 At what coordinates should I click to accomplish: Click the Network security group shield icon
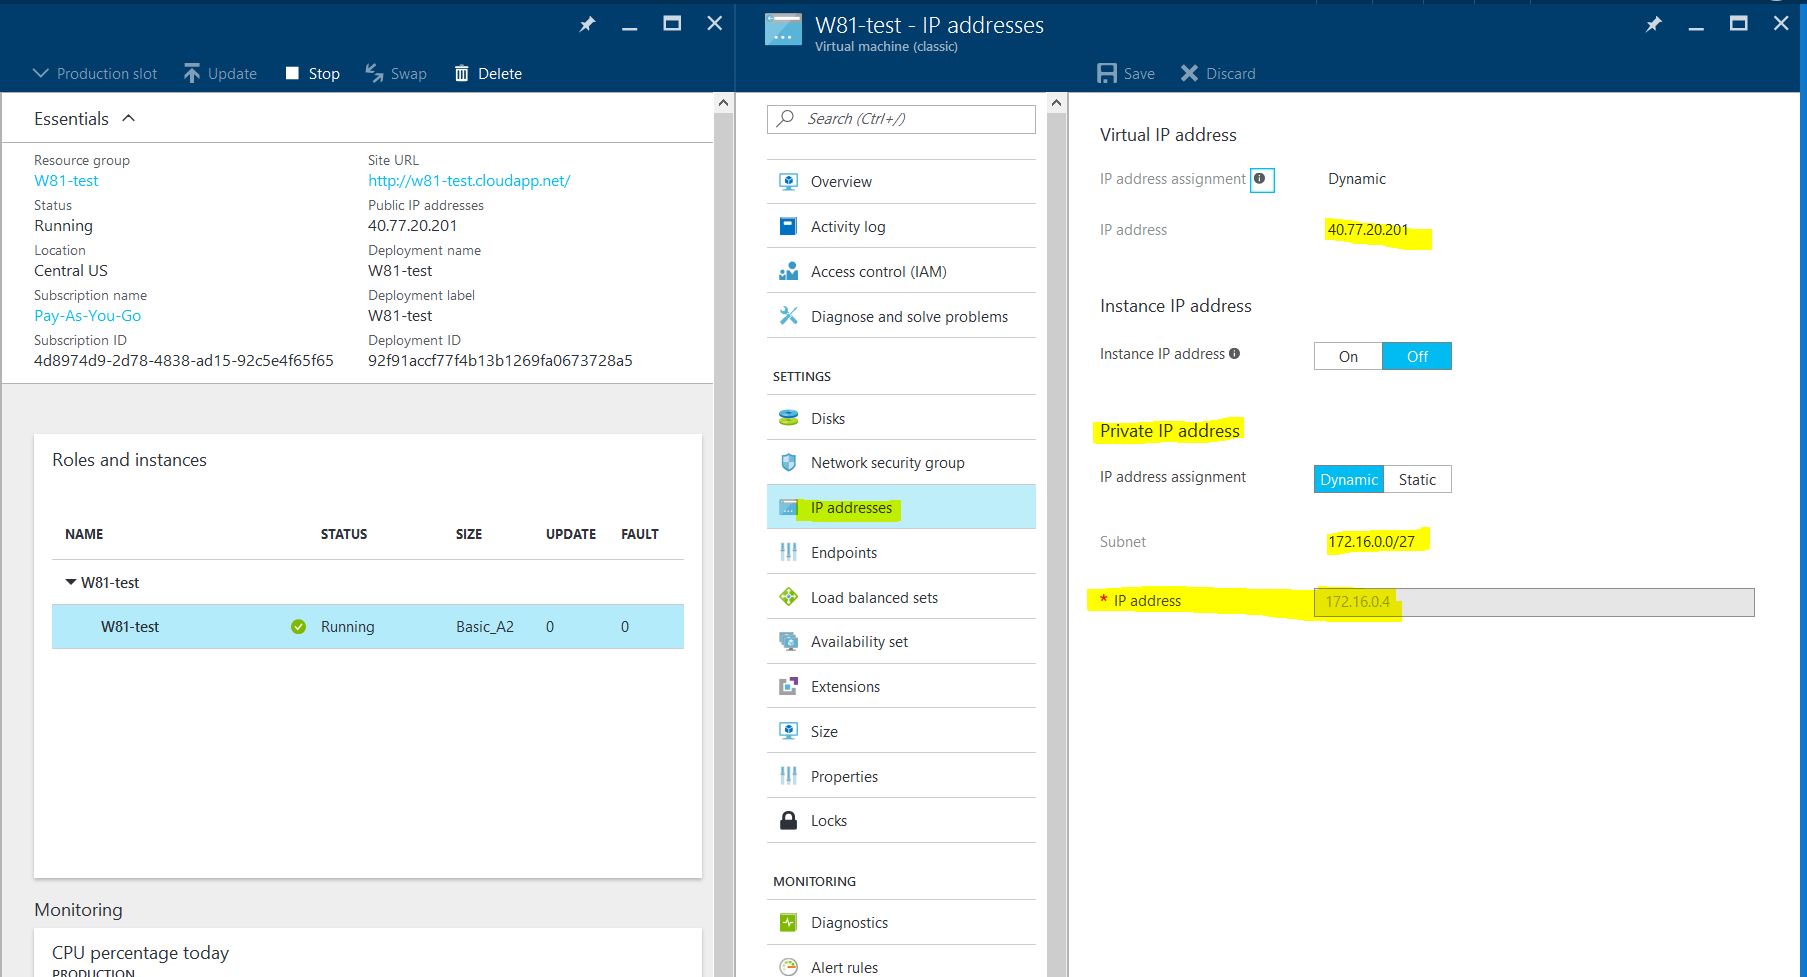[x=788, y=462]
